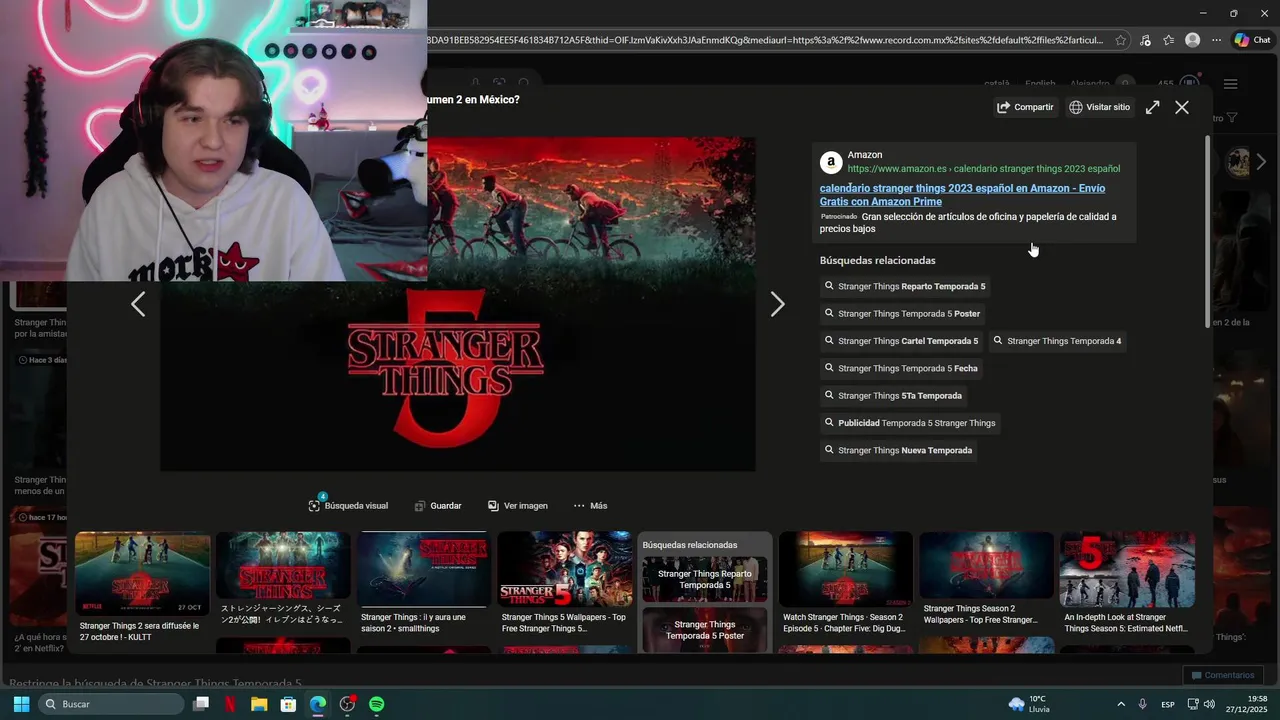Open the Bing hamburger menu
Screen dimensions: 1280x720
point(1231,84)
